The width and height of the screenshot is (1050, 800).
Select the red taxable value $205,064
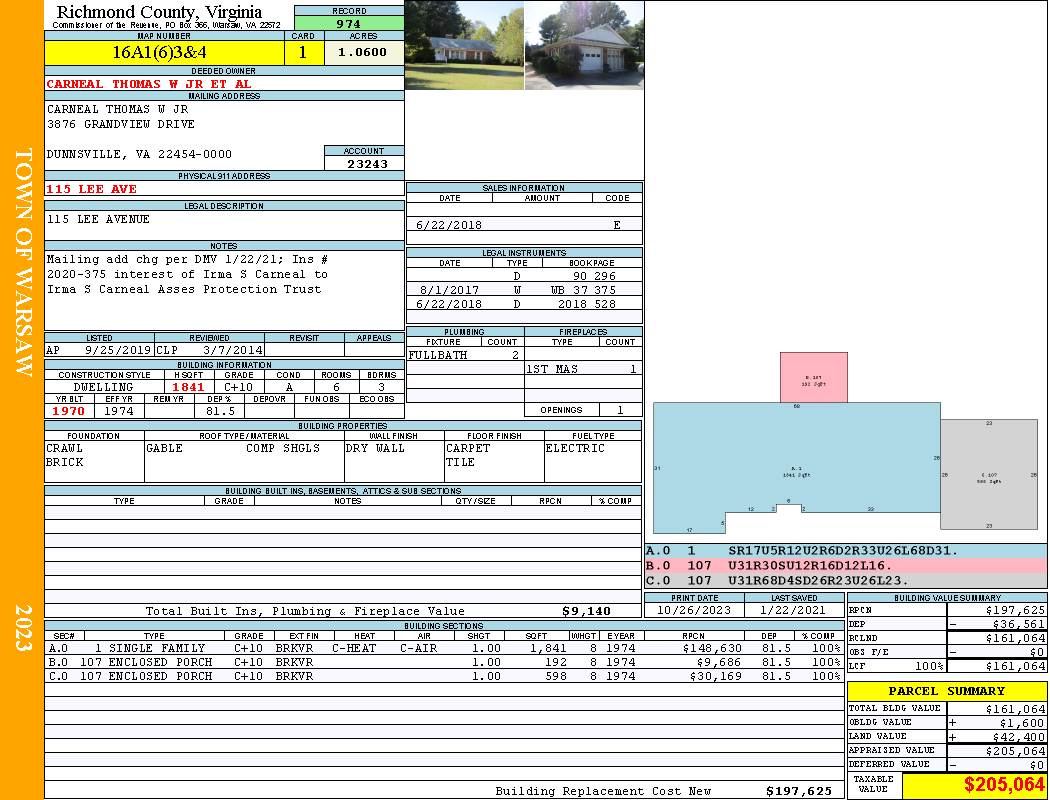(x=1004, y=785)
